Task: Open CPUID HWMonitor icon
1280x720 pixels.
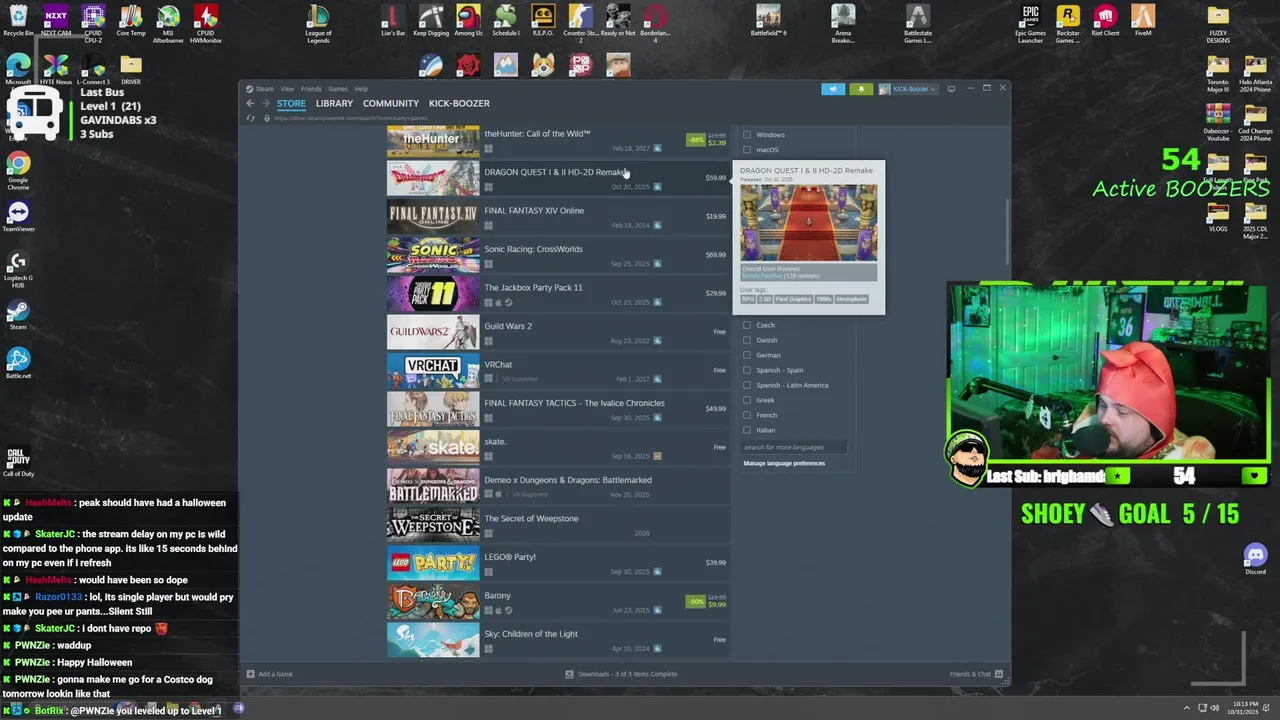Action: [206, 24]
